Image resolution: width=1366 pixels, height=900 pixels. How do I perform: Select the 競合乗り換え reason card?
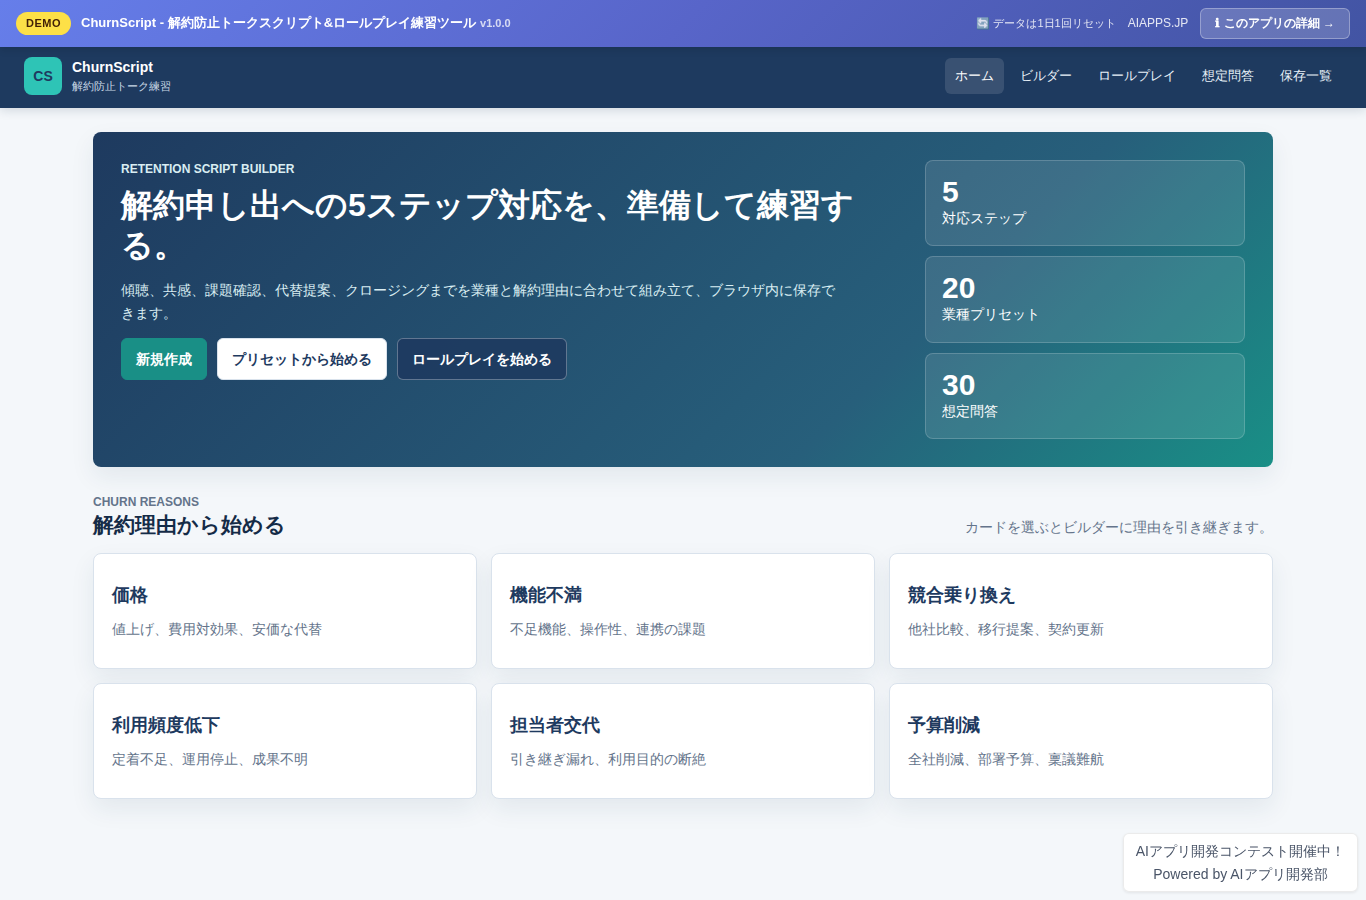1081,611
